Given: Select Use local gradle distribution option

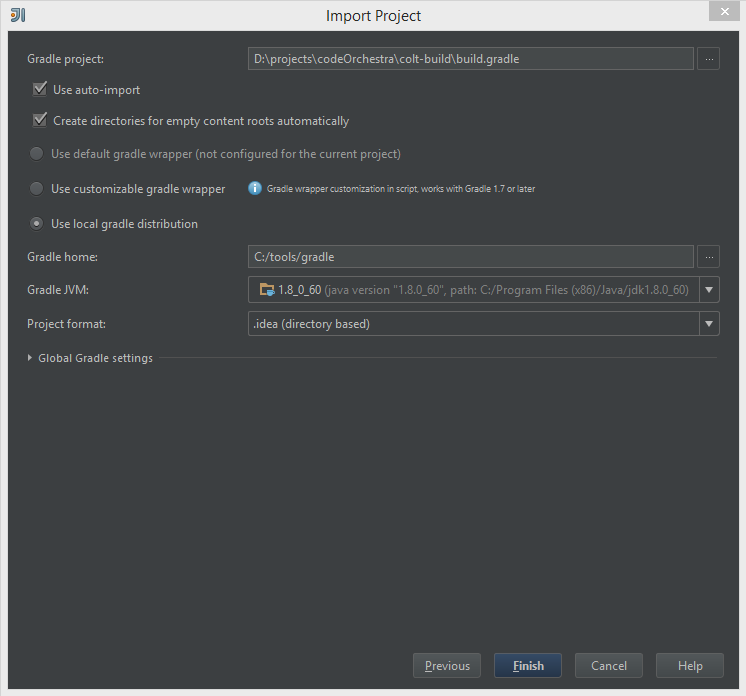Looking at the screenshot, I should (x=37, y=223).
